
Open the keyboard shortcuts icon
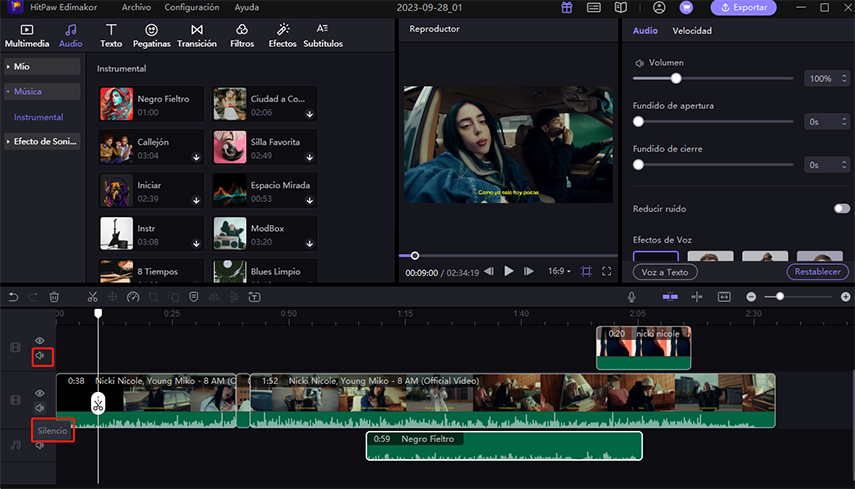(x=594, y=8)
